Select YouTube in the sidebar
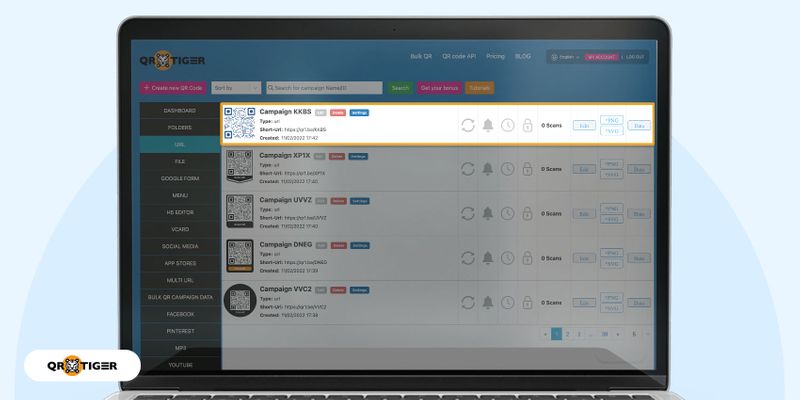The width and height of the screenshot is (800, 400). [x=180, y=365]
